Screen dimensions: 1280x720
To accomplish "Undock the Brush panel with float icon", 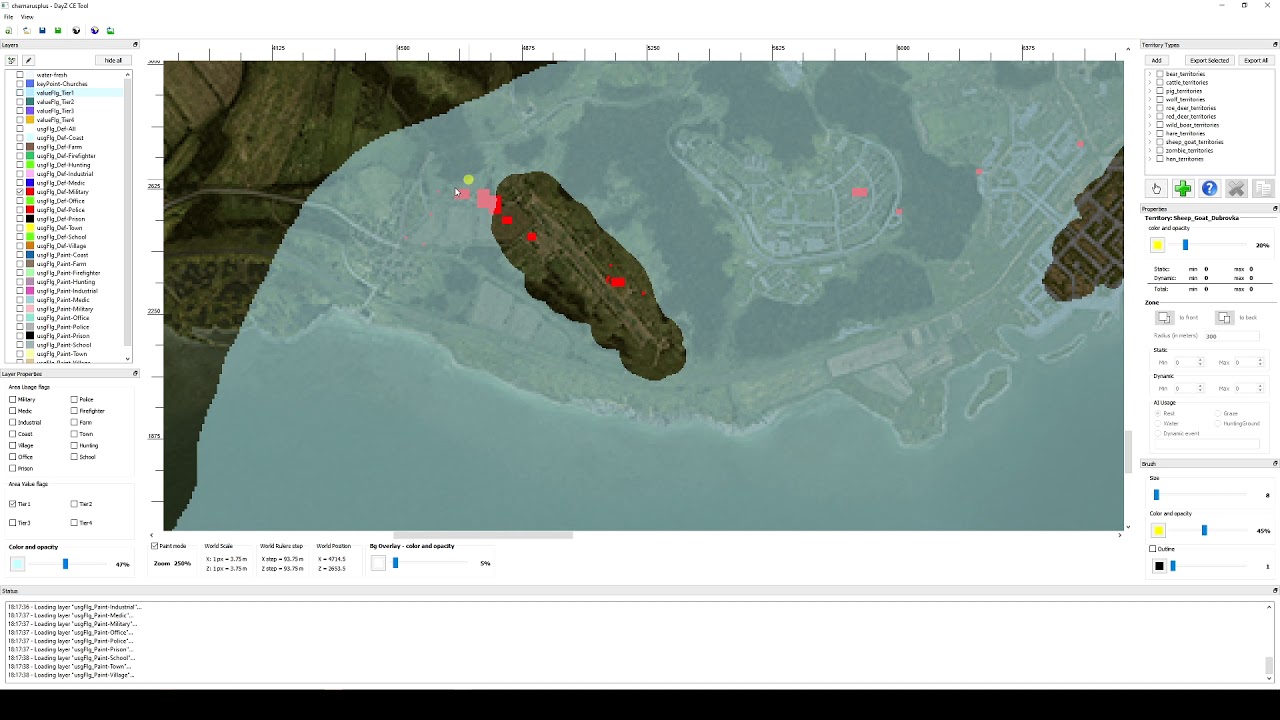I will [x=1275, y=464].
